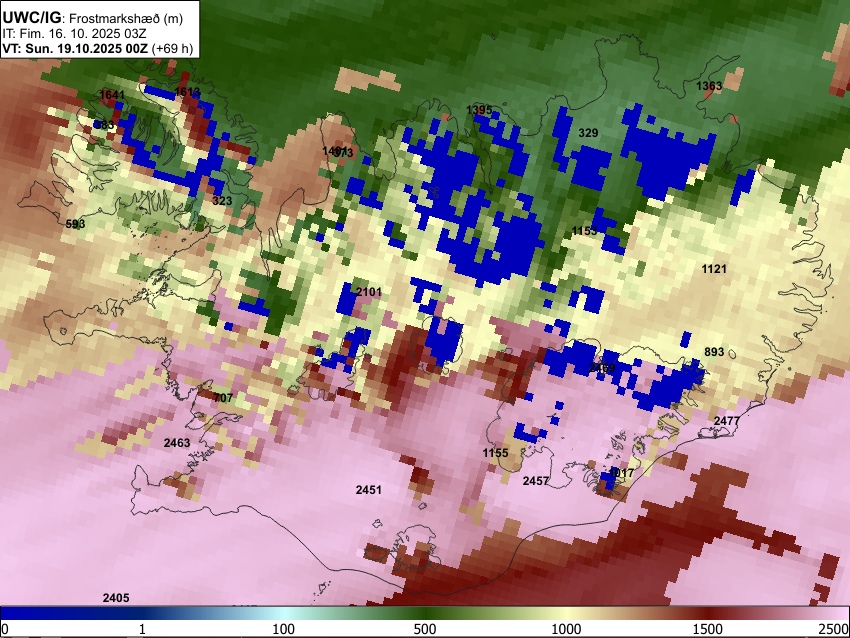The height and width of the screenshot is (638, 850).
Task: Select the station value 893
Action: [714, 352]
